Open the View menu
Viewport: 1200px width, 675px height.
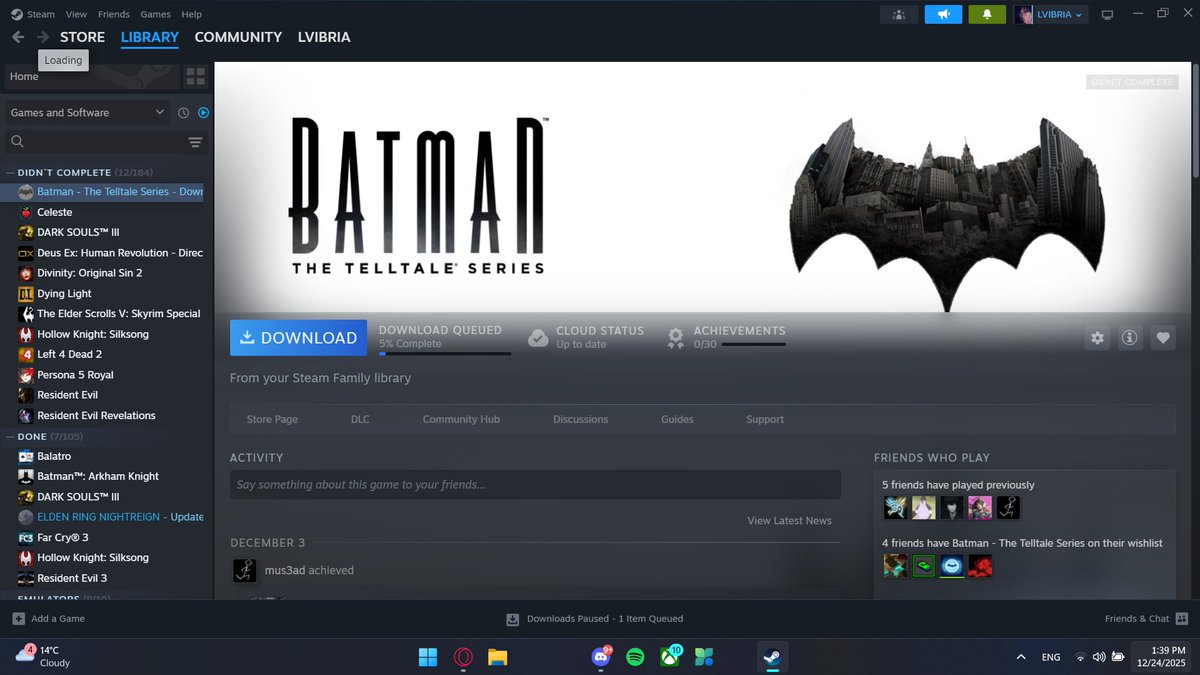click(x=76, y=14)
